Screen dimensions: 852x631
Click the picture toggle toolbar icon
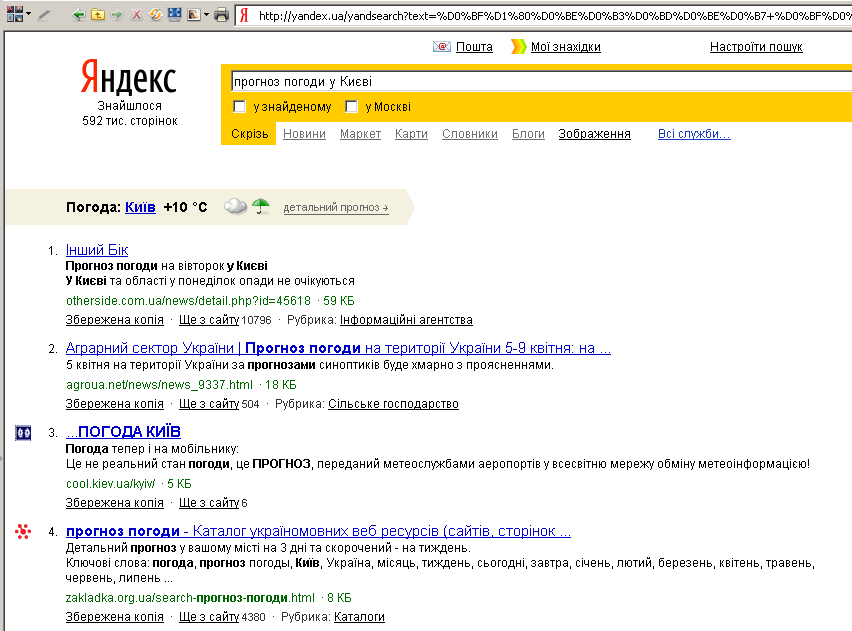point(193,15)
